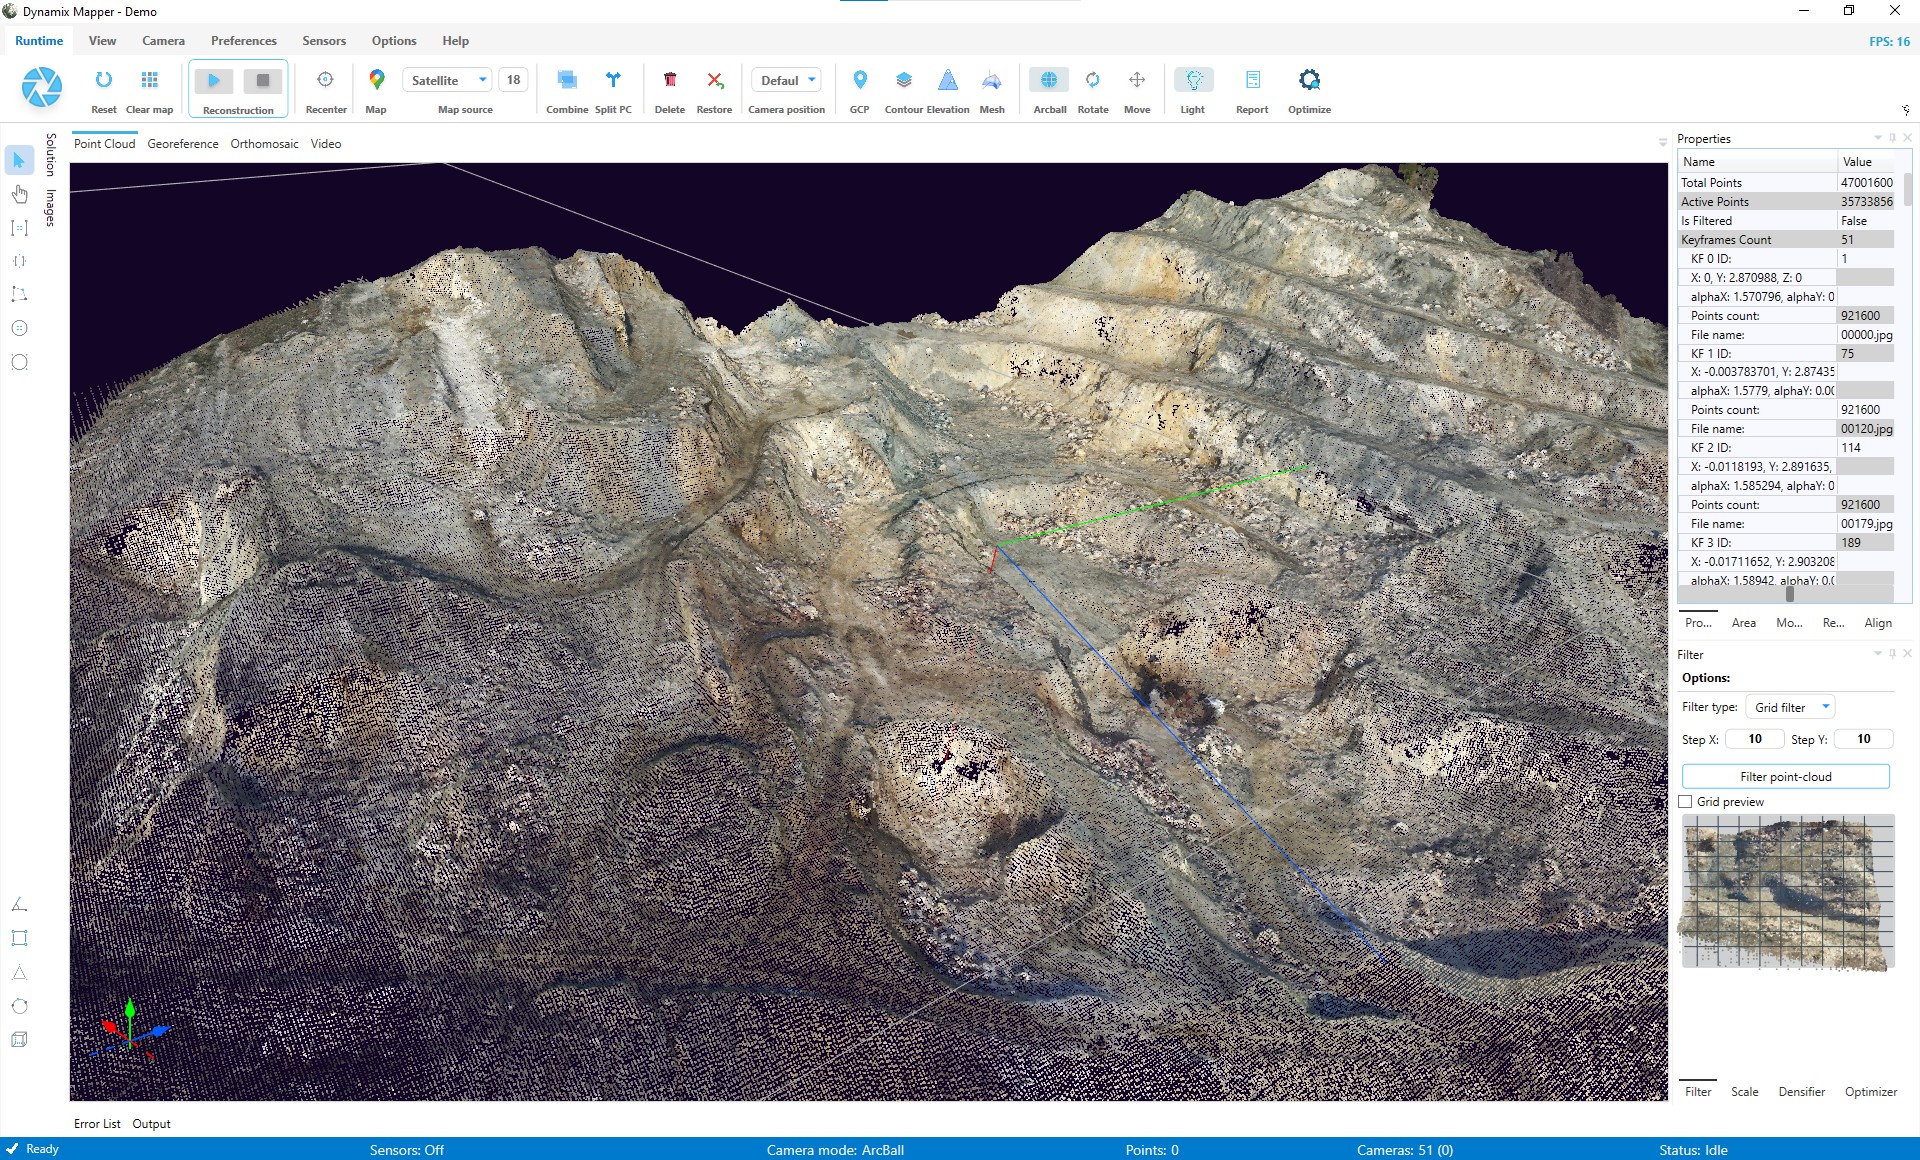Screen dimensions: 1920x1160
Task: Switch to the Georeference tab
Action: click(x=183, y=143)
